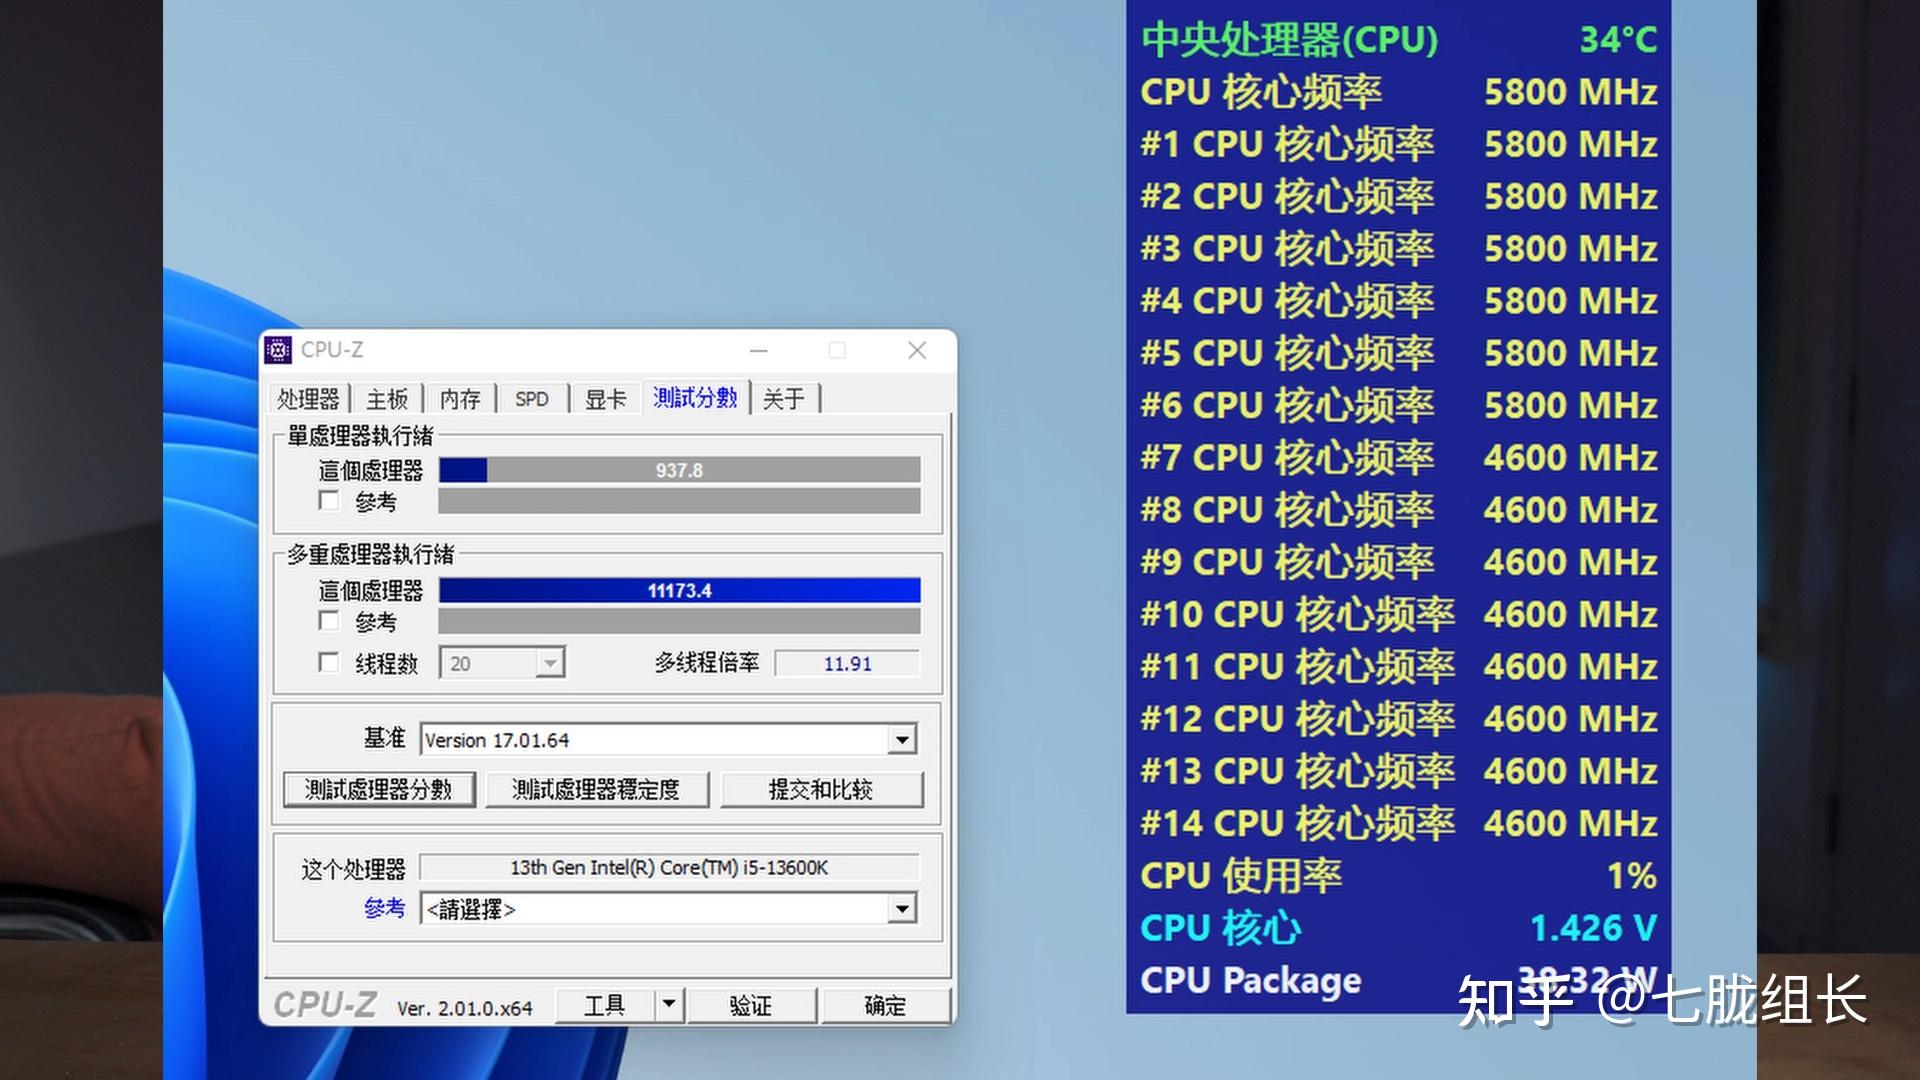Click the 測試處理器穩定度 button
The width and height of the screenshot is (1920, 1080).
[597, 789]
